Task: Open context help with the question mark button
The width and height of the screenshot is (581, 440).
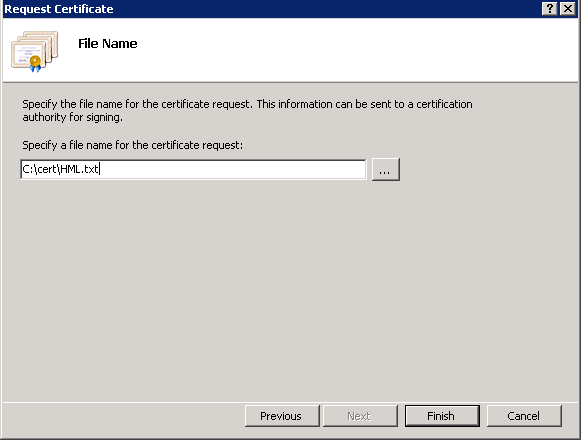Action: pos(550,9)
